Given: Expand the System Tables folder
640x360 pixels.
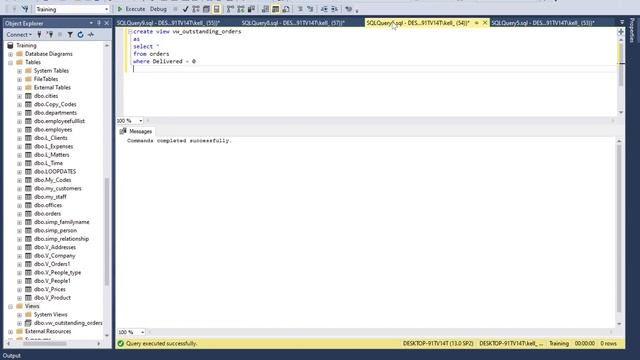Looking at the screenshot, I should (x=19, y=71).
